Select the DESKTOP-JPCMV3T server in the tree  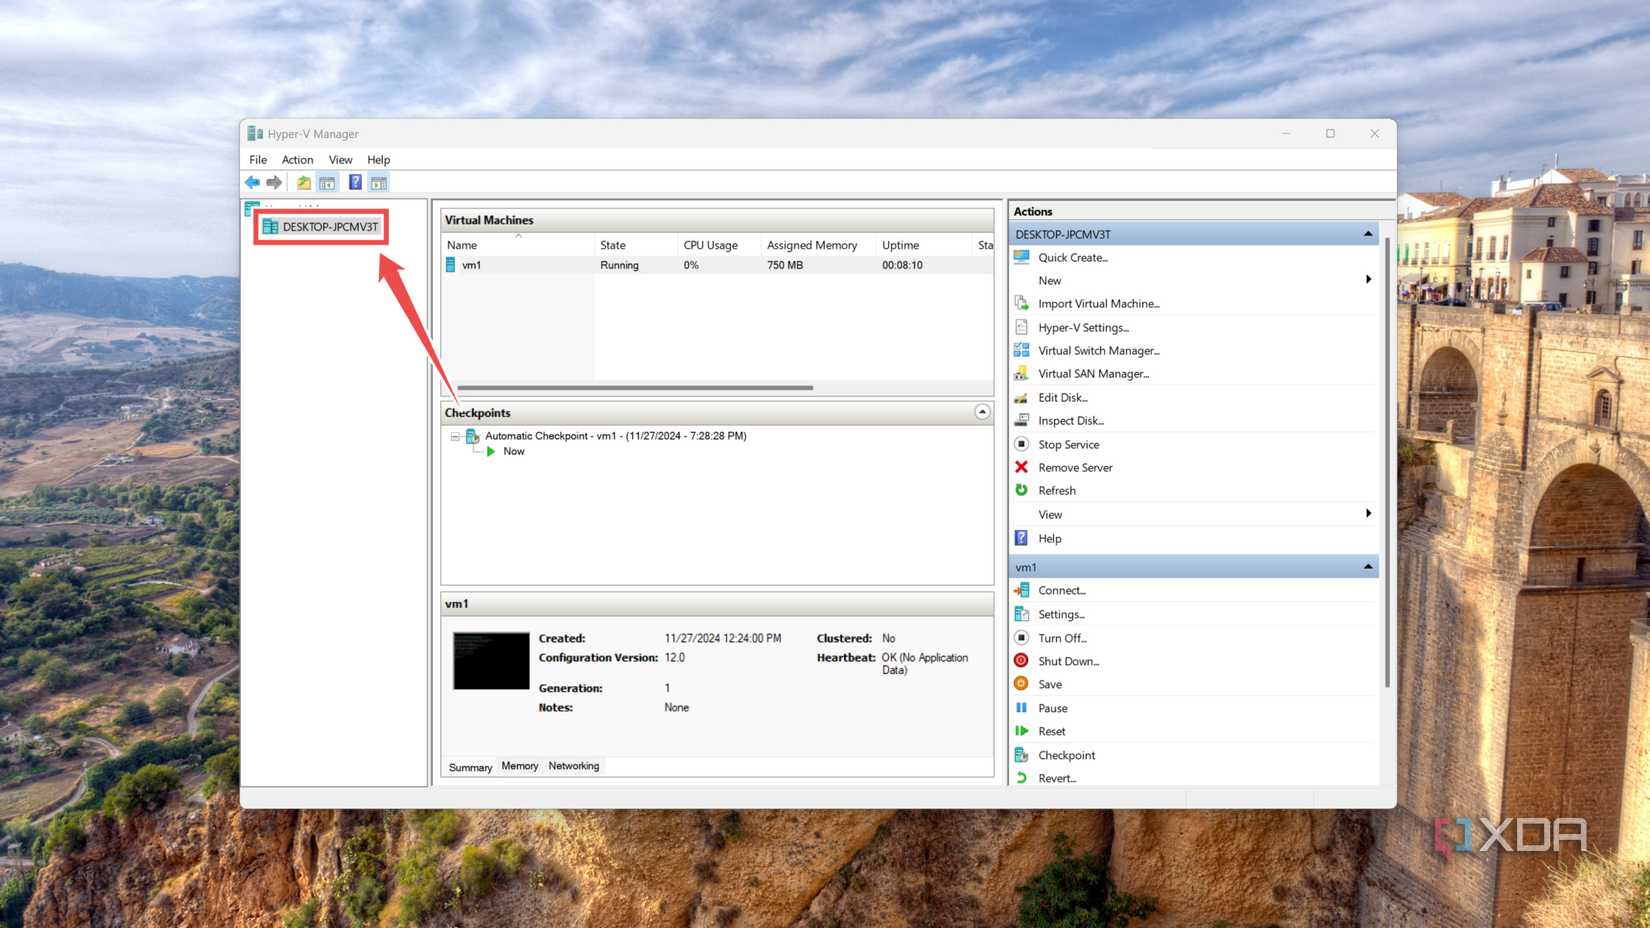320,227
